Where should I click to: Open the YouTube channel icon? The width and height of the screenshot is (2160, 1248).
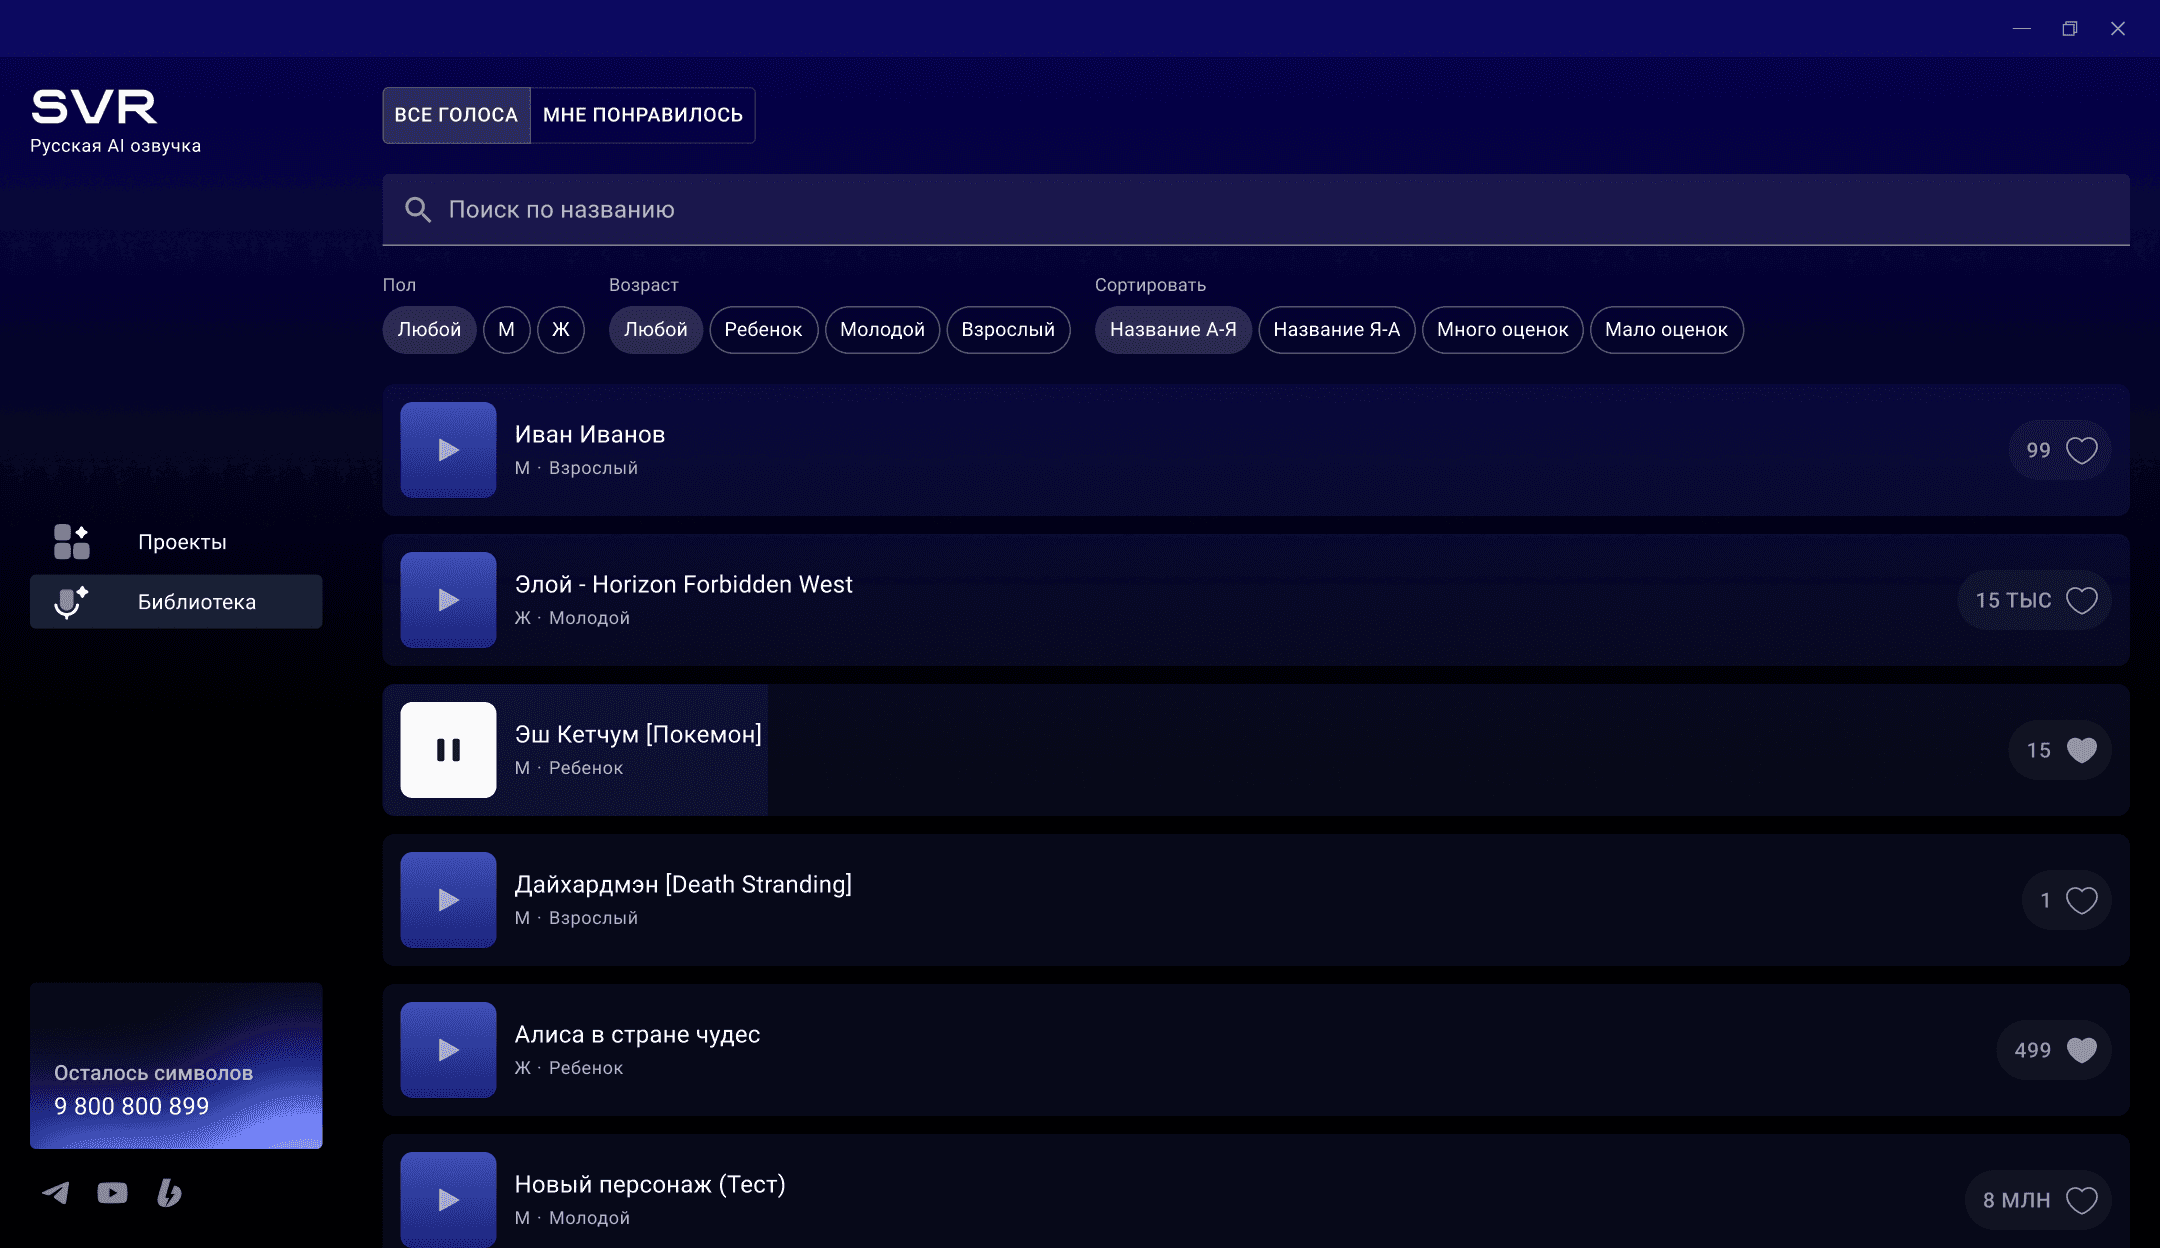[112, 1192]
